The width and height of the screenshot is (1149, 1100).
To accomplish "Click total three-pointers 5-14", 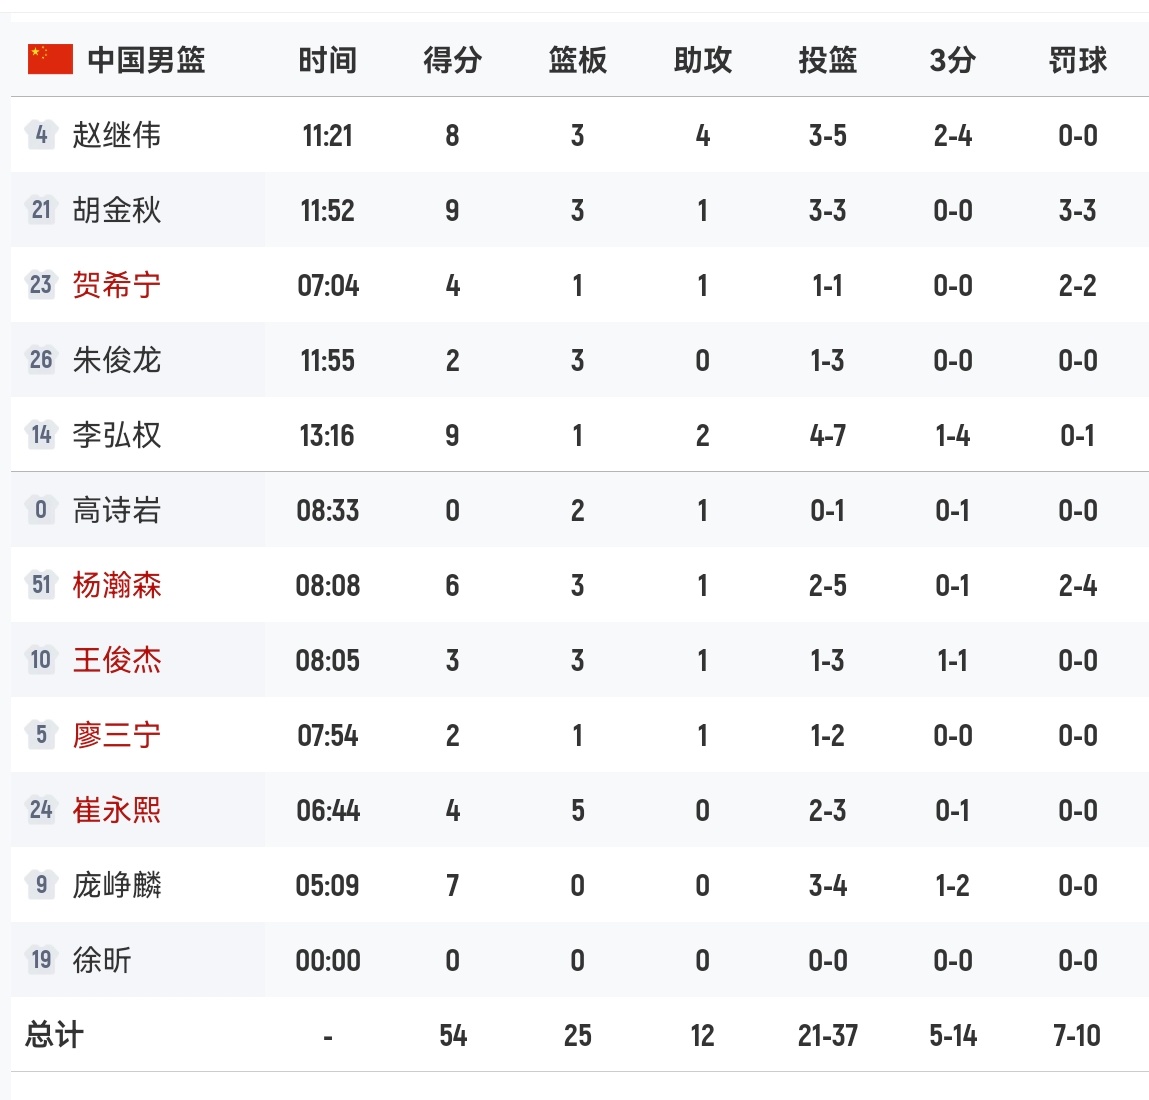I will (x=953, y=1036).
